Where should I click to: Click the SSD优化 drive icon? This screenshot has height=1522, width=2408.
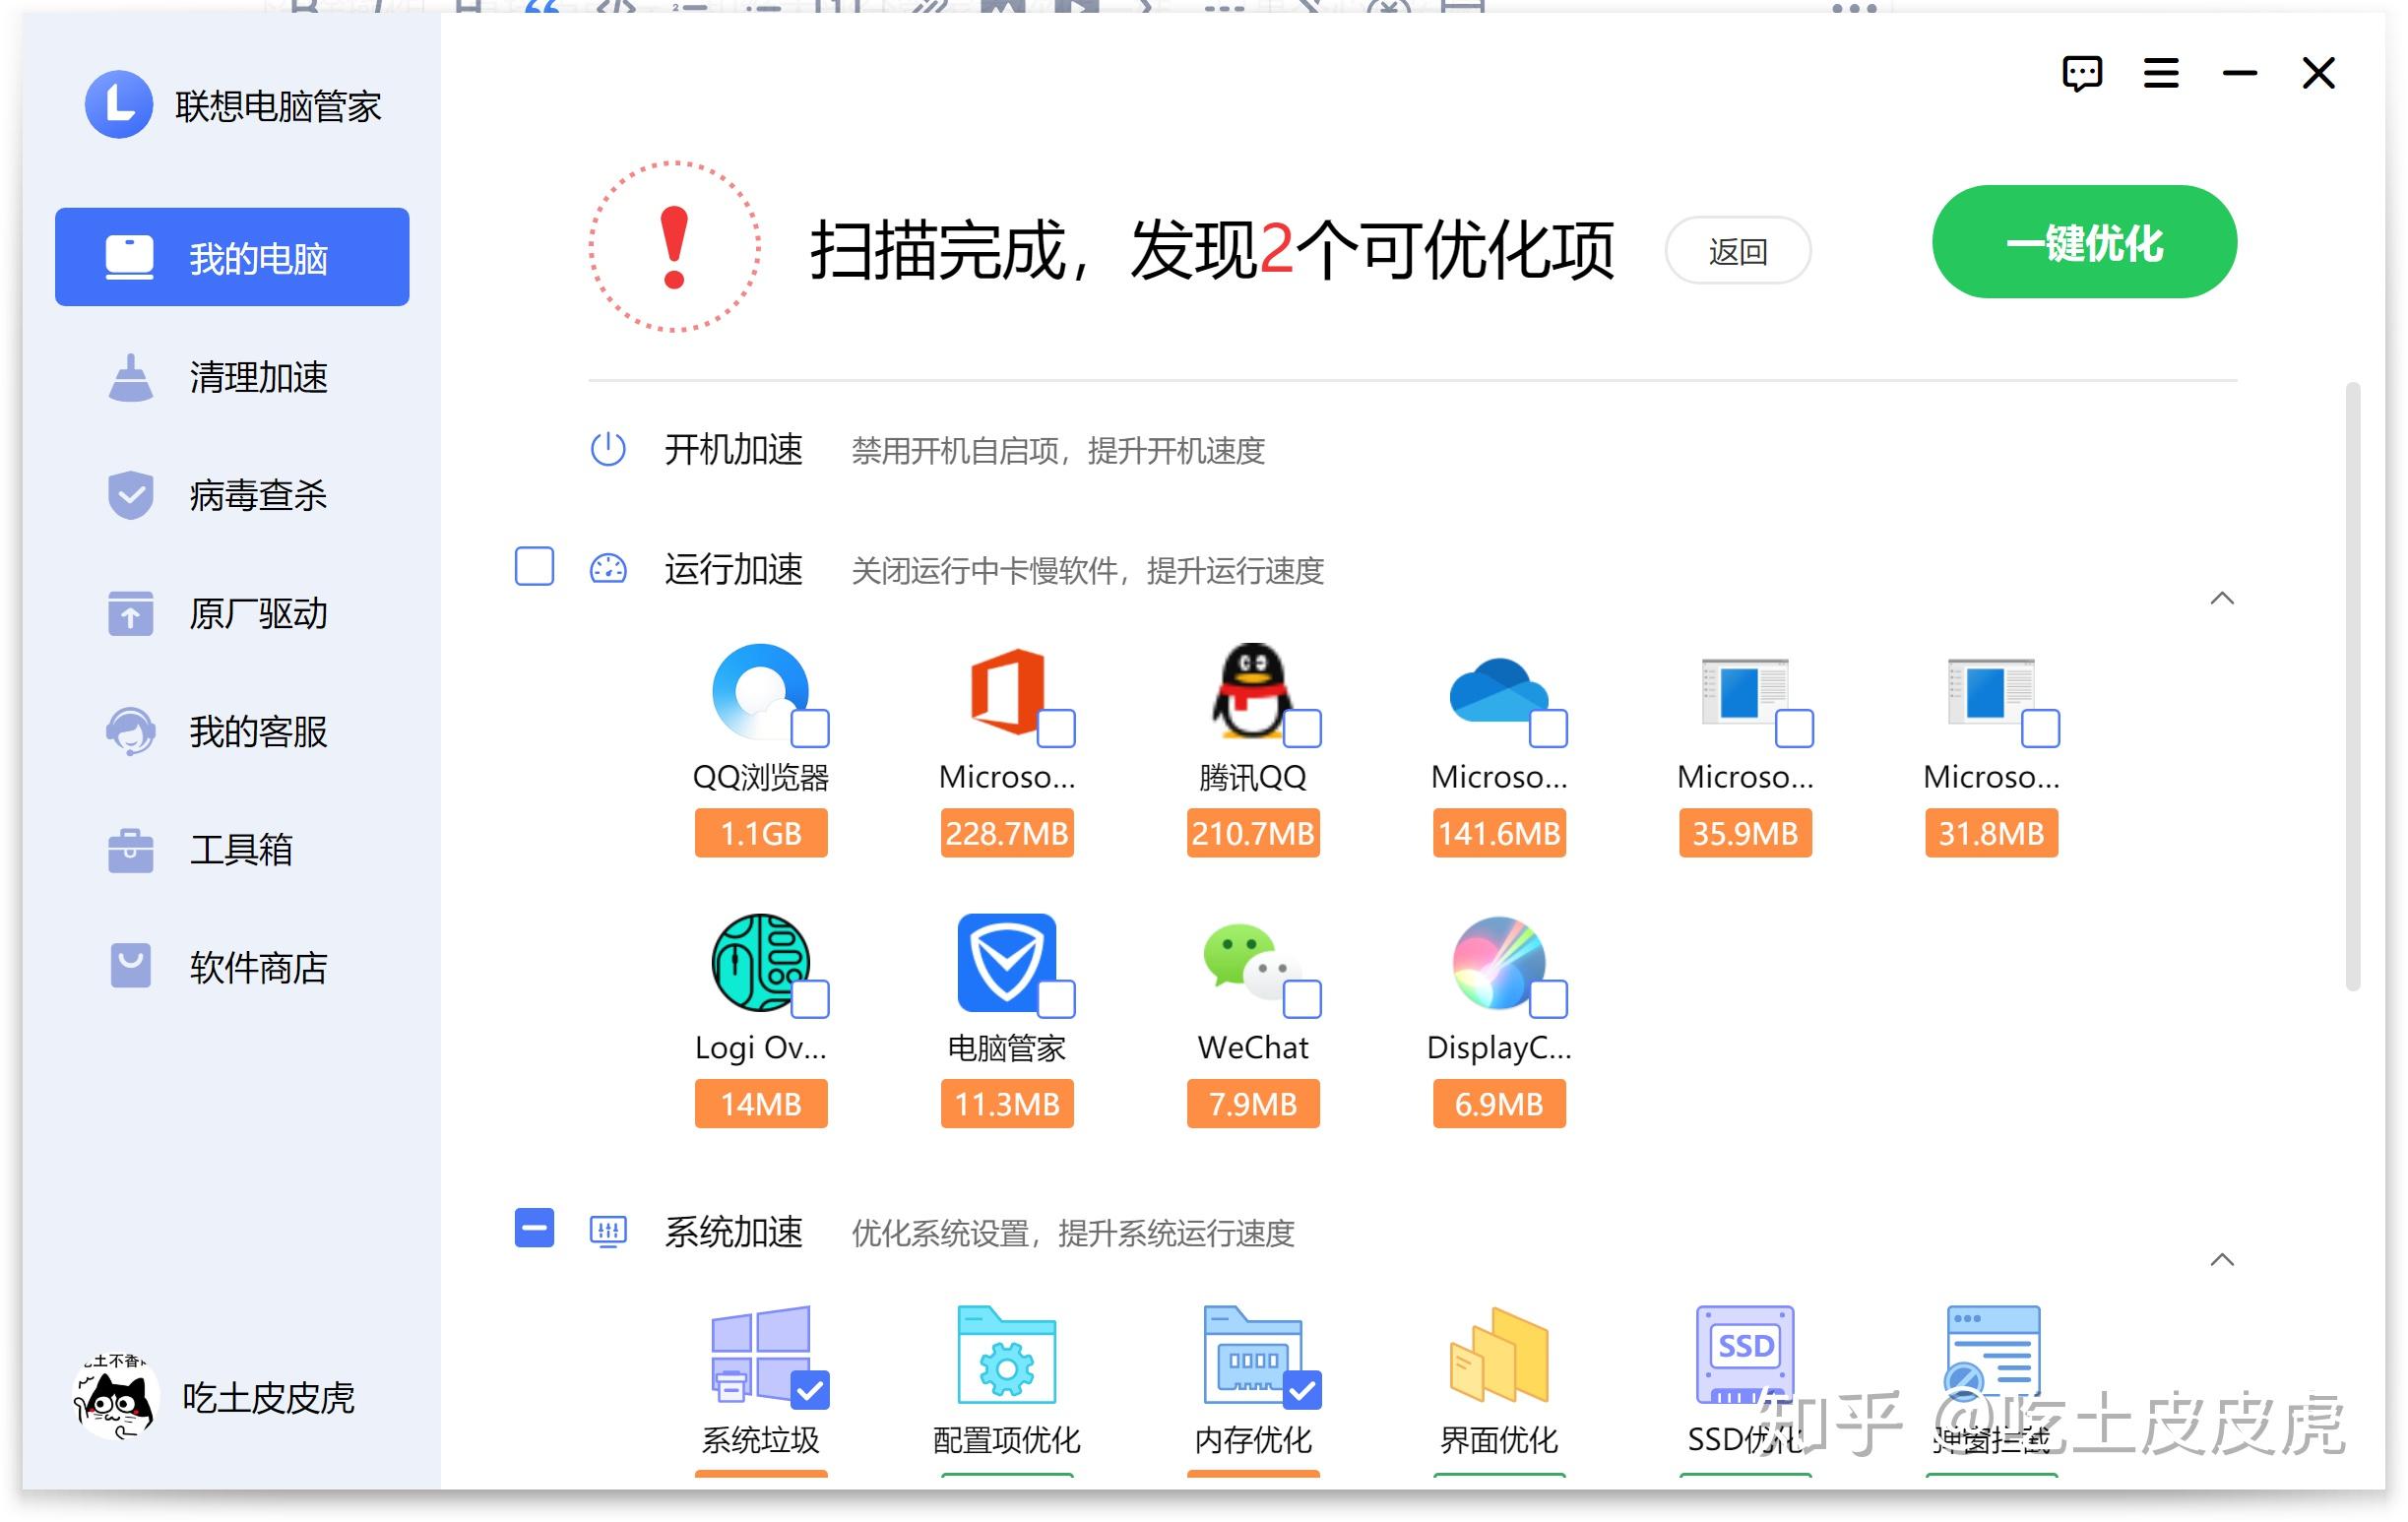tap(1745, 1354)
